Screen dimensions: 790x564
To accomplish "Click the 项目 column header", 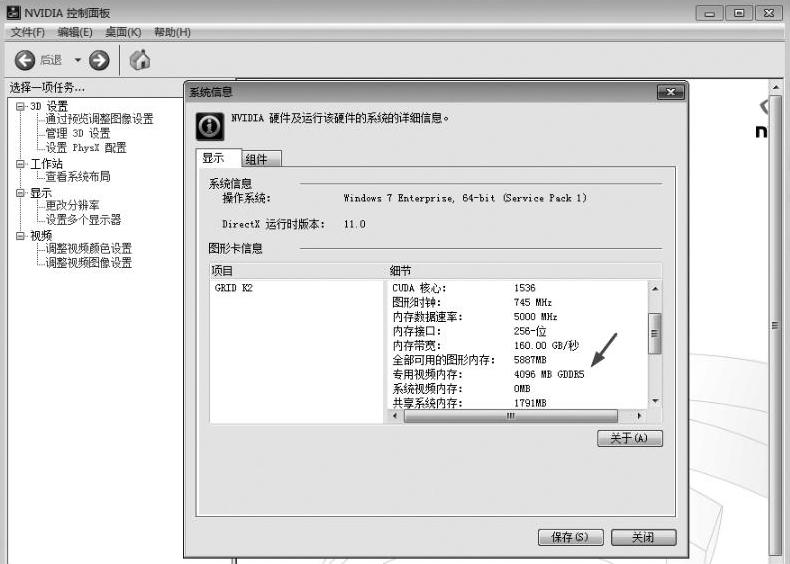I will pyautogui.click(x=297, y=271).
